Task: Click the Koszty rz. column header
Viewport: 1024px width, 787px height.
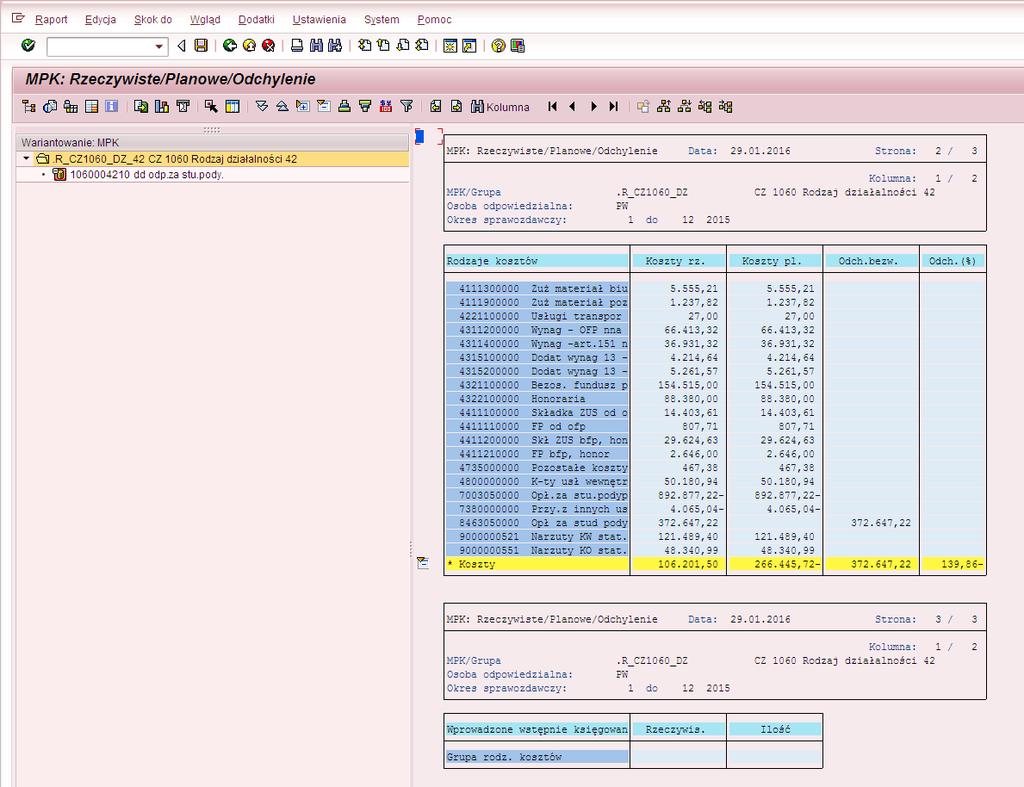Action: 678,261
